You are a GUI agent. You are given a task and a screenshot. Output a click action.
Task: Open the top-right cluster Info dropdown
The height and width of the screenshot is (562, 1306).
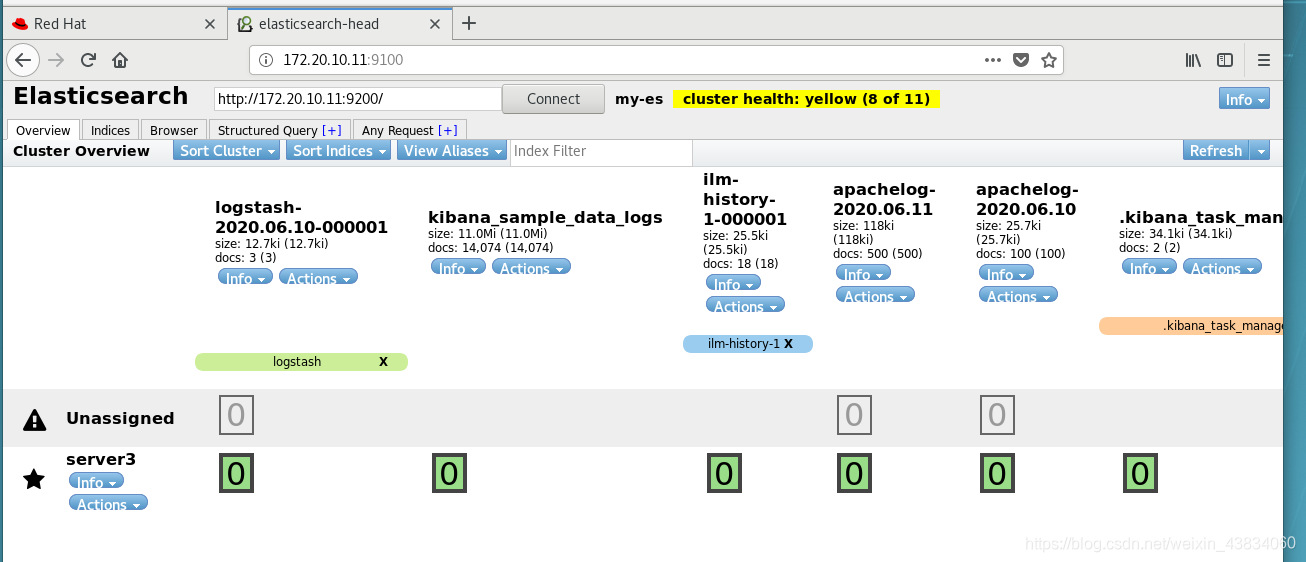point(1244,99)
